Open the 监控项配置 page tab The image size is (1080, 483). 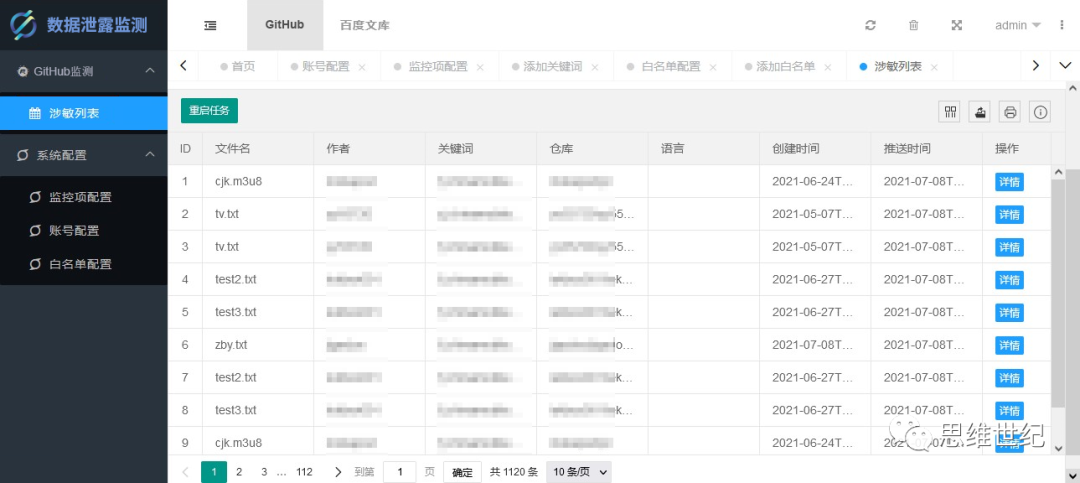pos(437,67)
